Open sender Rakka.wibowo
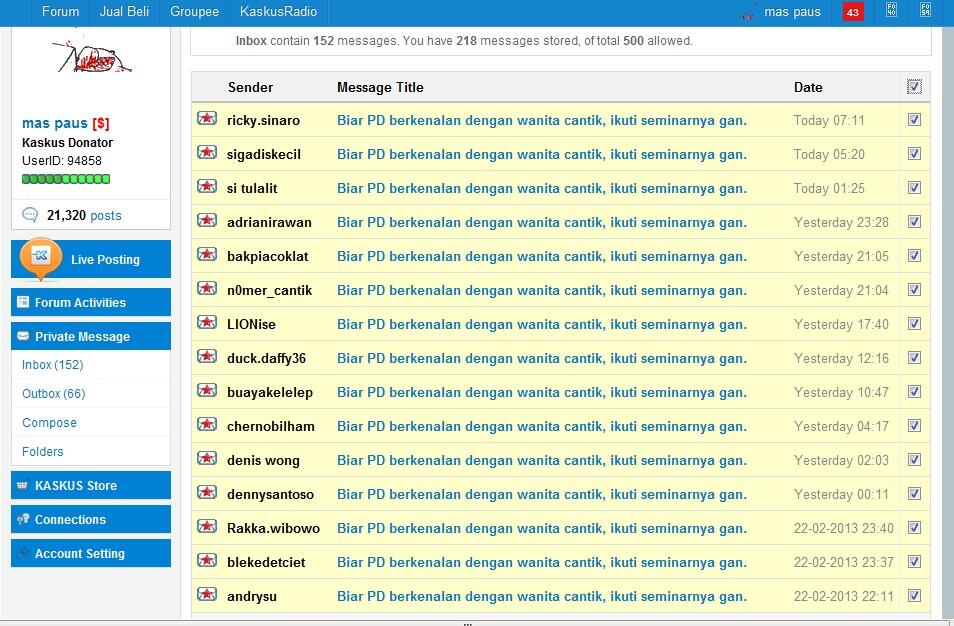The image size is (954, 626). [273, 529]
